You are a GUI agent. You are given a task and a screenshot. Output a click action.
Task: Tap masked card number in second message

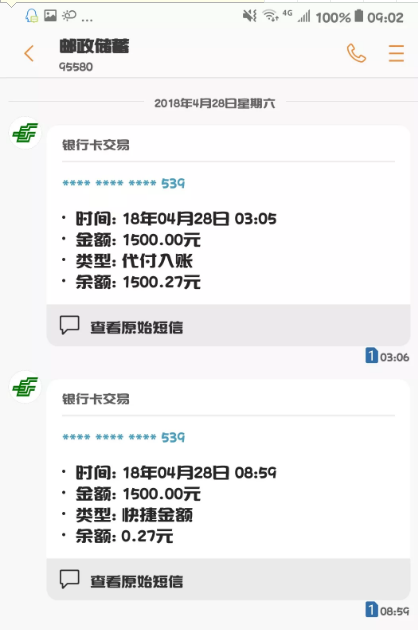point(123,437)
